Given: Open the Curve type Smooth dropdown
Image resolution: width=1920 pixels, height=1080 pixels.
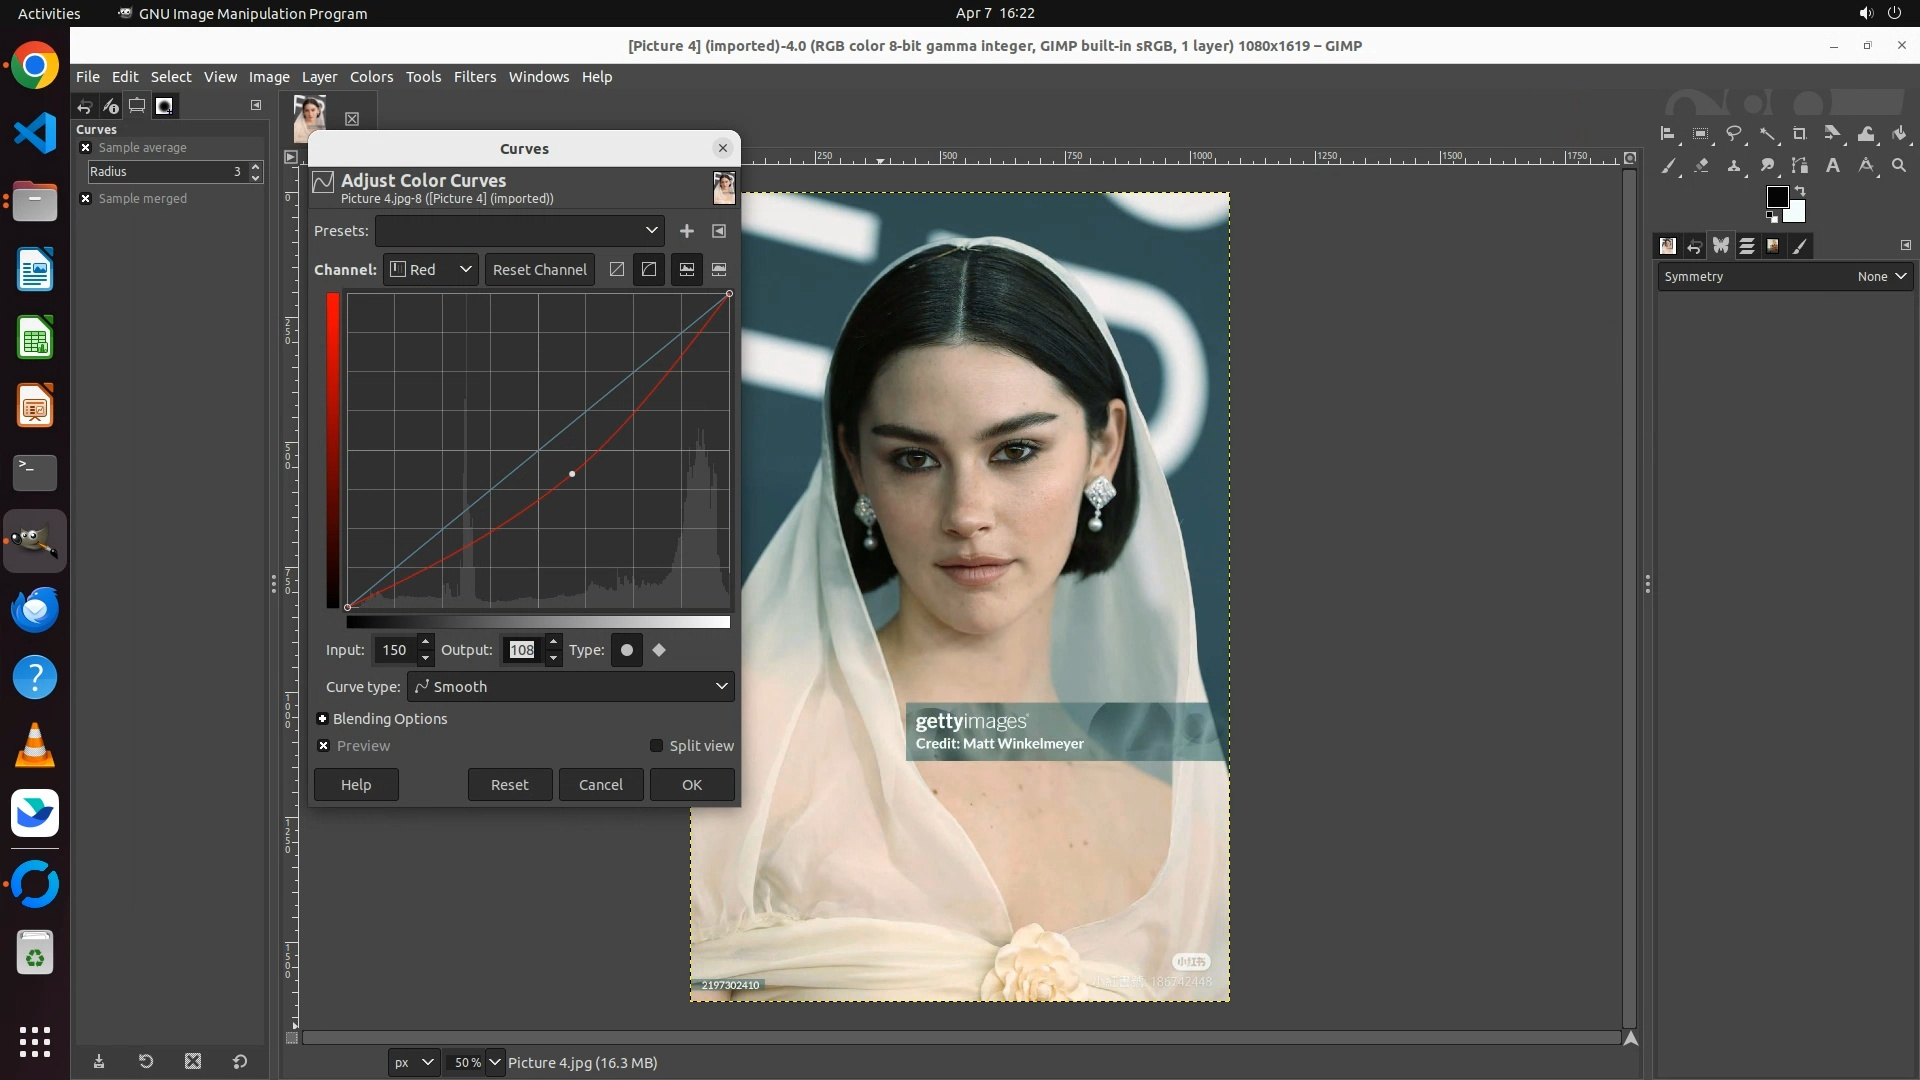Looking at the screenshot, I should [571, 687].
